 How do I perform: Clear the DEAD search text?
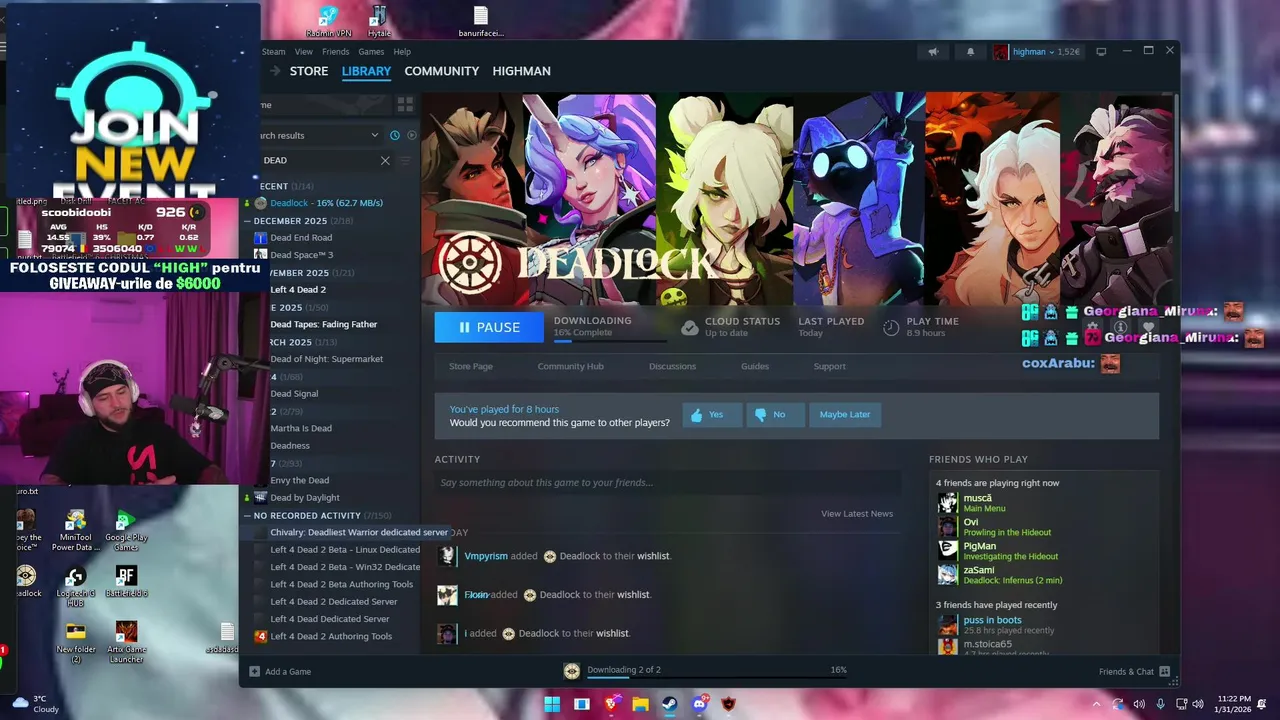(x=385, y=160)
